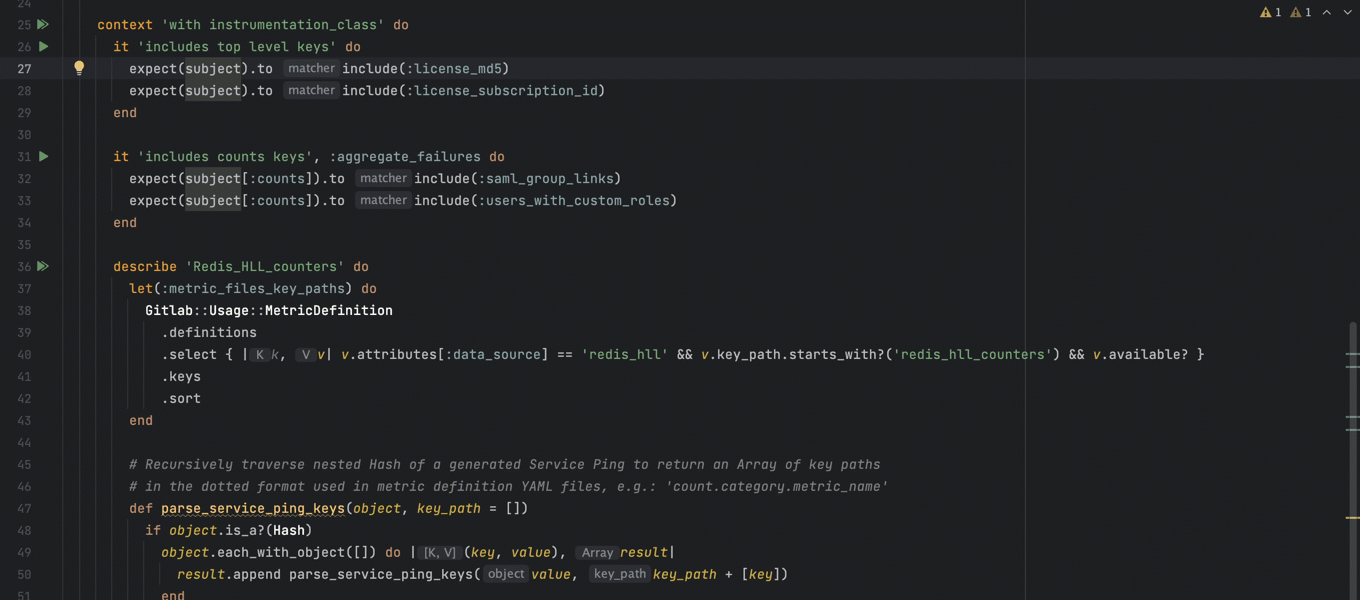Click line number 40 in the gutter

click(x=24, y=355)
